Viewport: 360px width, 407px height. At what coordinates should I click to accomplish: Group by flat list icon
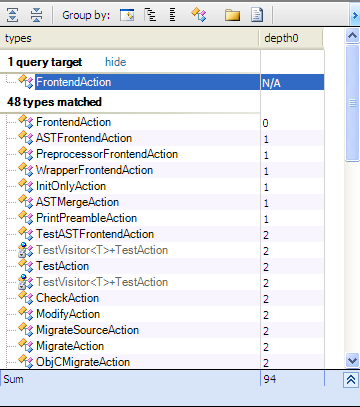point(172,15)
